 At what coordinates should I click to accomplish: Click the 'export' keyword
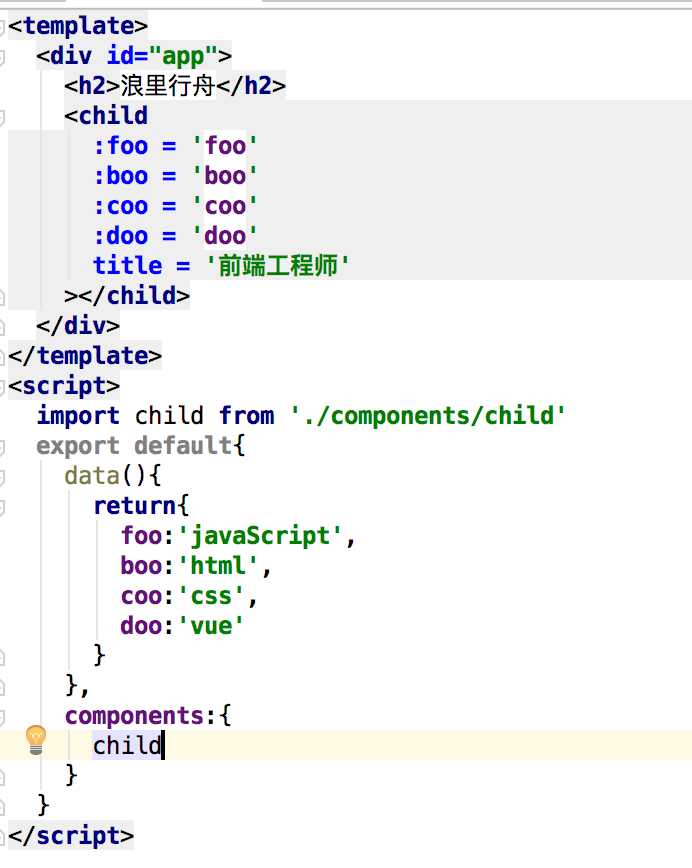(78, 446)
